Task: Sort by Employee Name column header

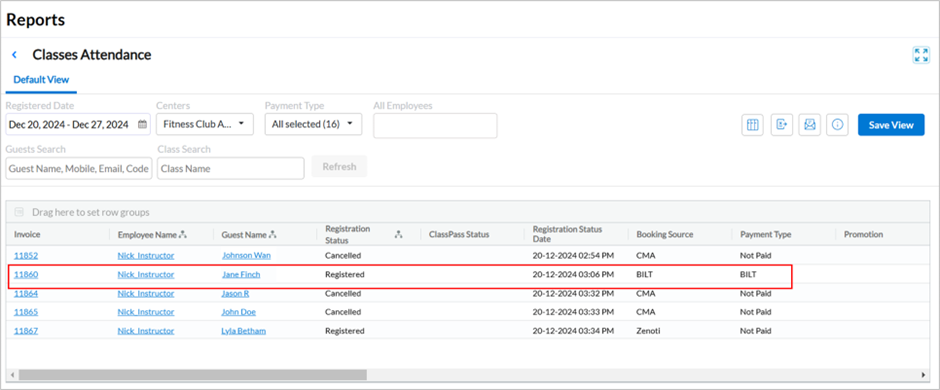Action: point(147,235)
